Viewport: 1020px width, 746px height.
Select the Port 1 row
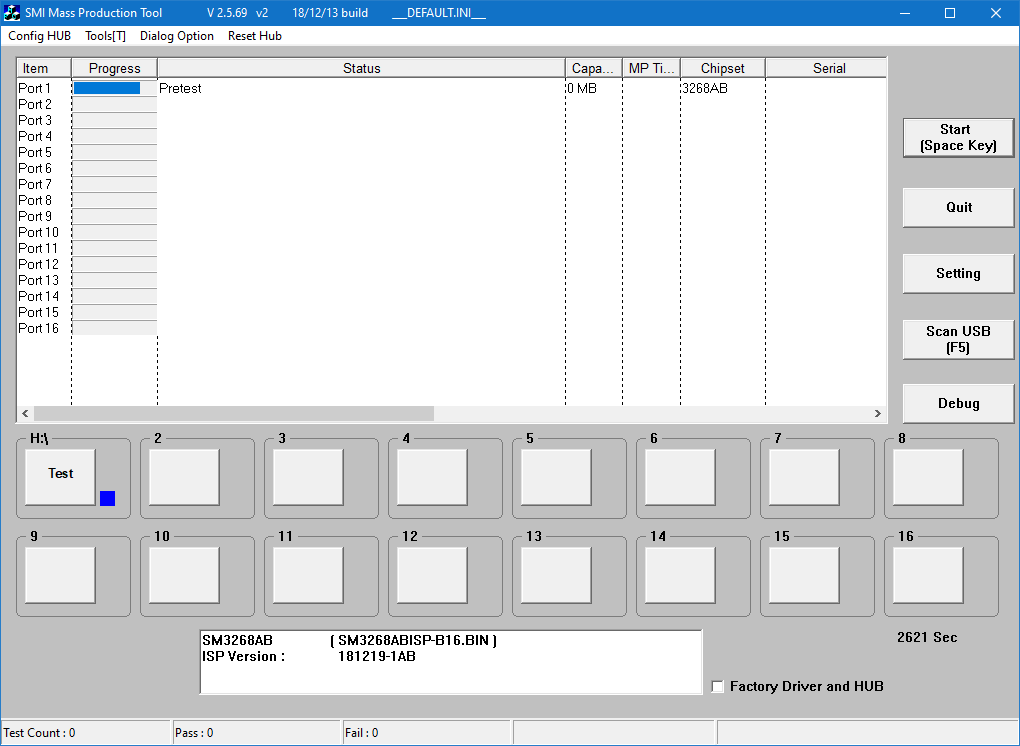451,88
